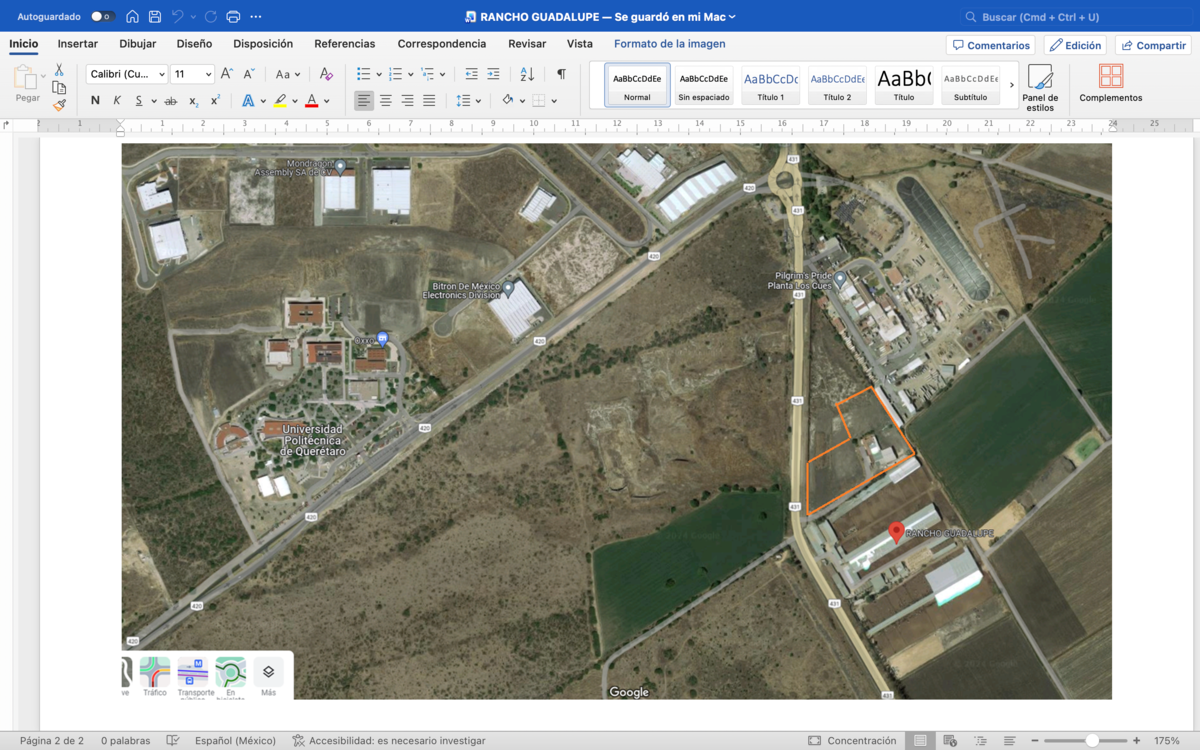Open the Calibri font name dropdown
Viewport: 1200px width, 750px height.
(x=127, y=74)
